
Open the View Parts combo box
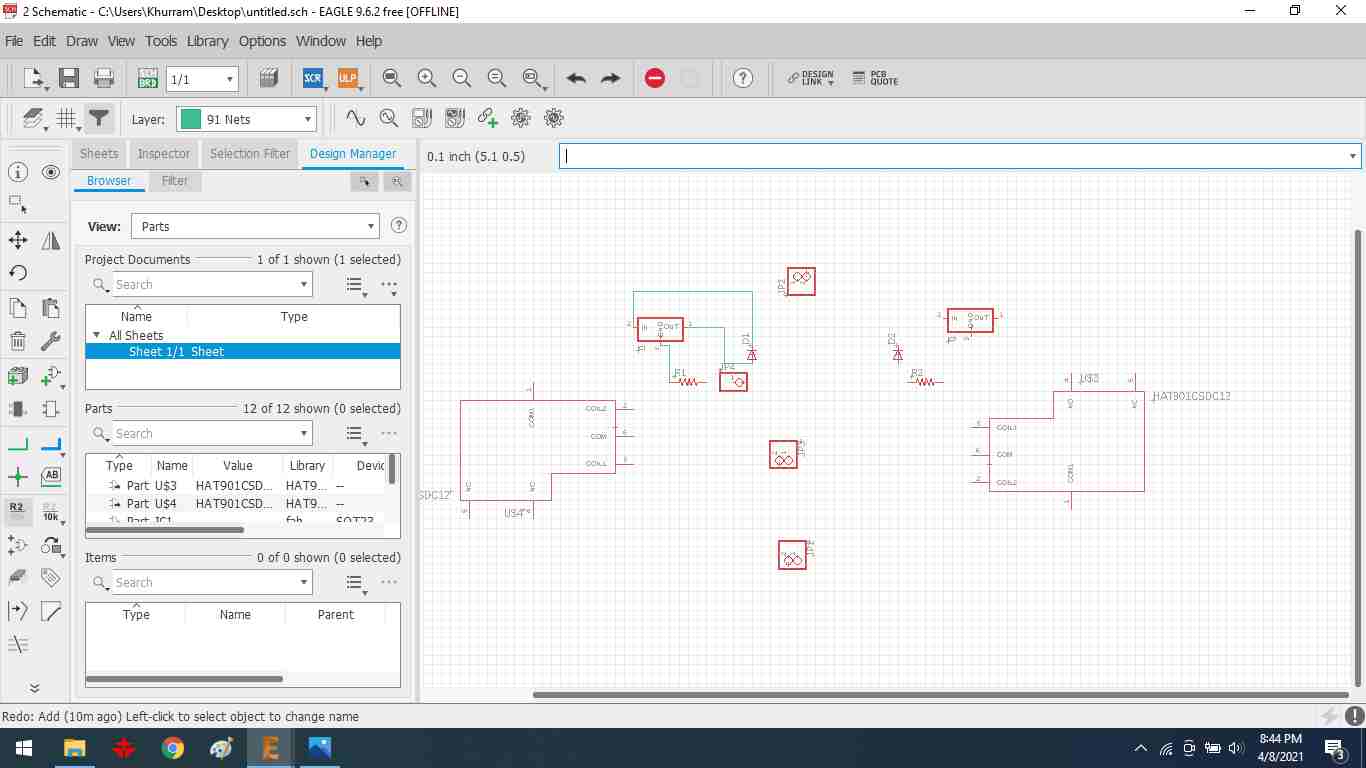tap(255, 226)
